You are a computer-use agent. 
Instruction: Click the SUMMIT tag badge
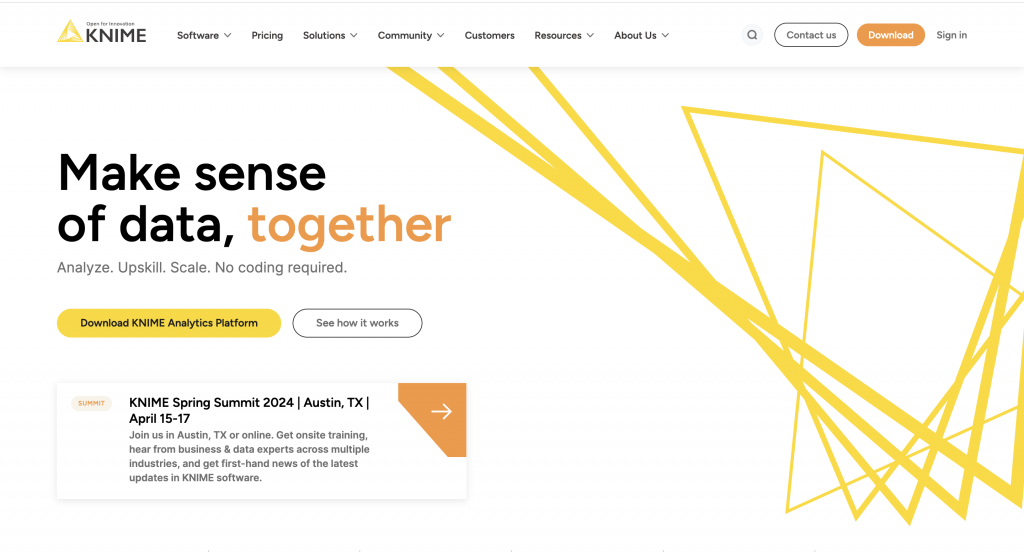(x=91, y=403)
